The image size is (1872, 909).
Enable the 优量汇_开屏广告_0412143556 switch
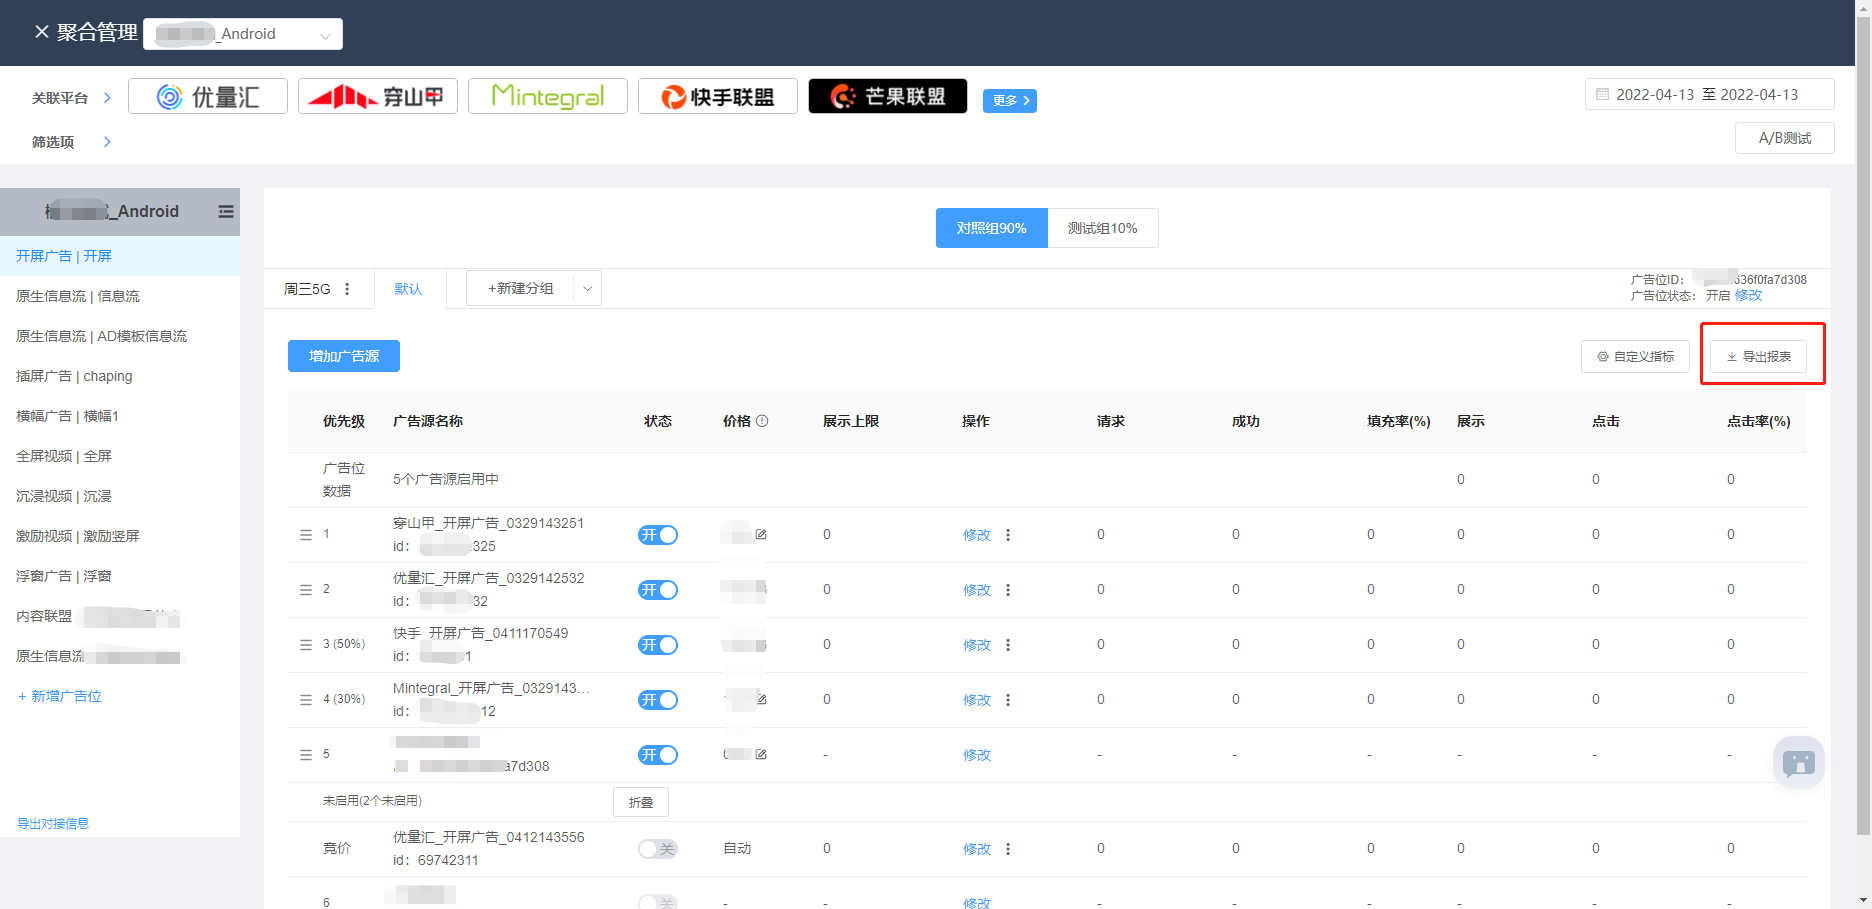tap(658, 849)
